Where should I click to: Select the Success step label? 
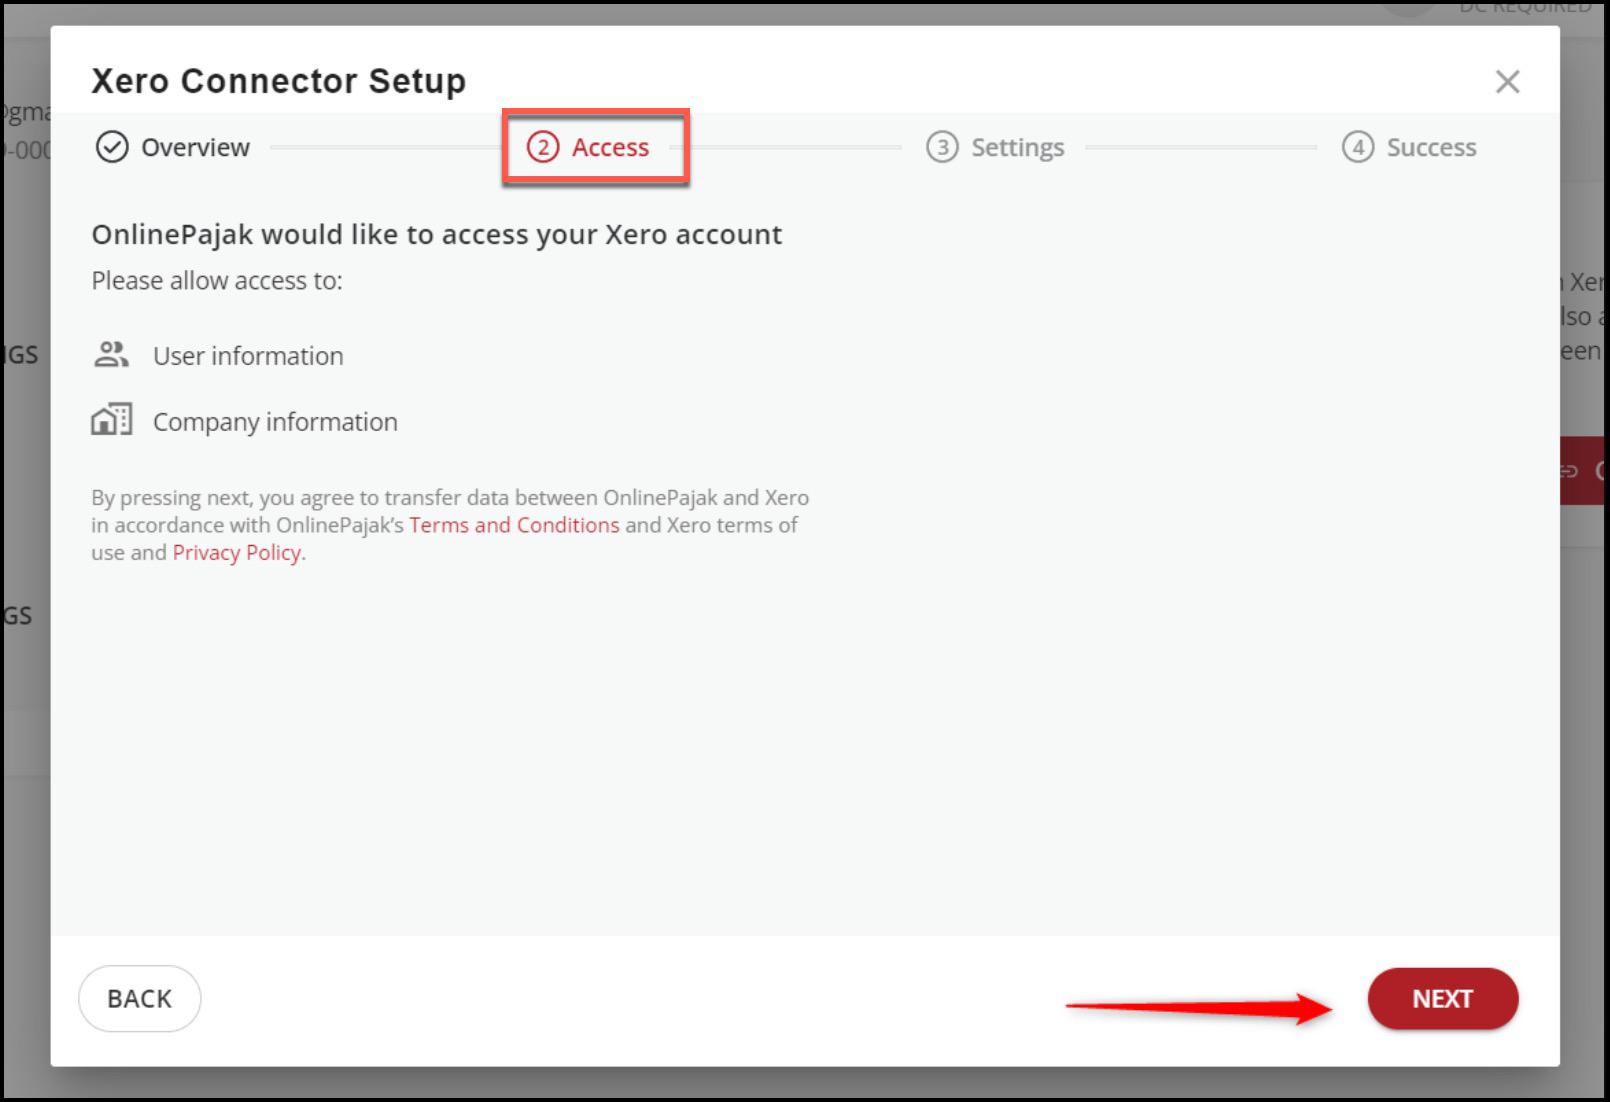1431,148
